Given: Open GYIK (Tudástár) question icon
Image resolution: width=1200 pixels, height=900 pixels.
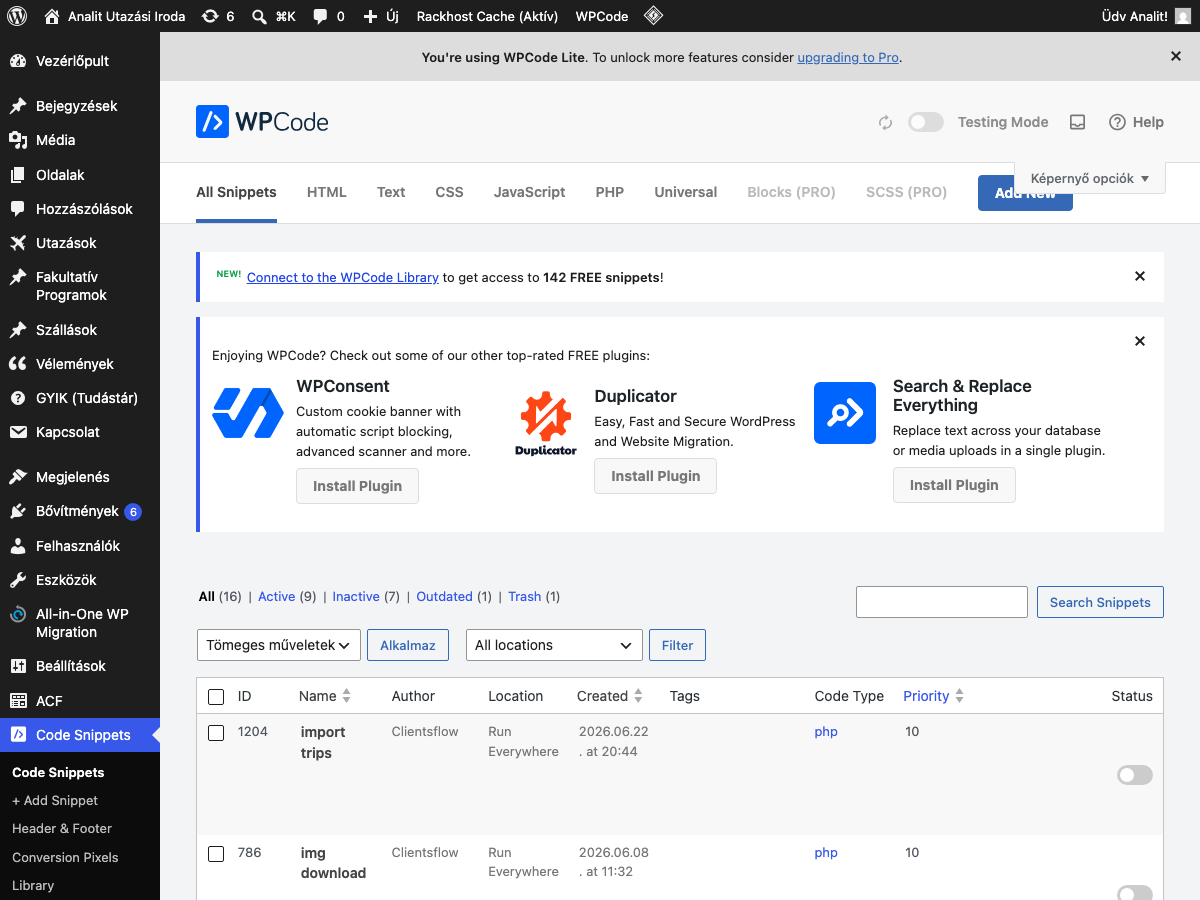Looking at the screenshot, I should click(18, 398).
